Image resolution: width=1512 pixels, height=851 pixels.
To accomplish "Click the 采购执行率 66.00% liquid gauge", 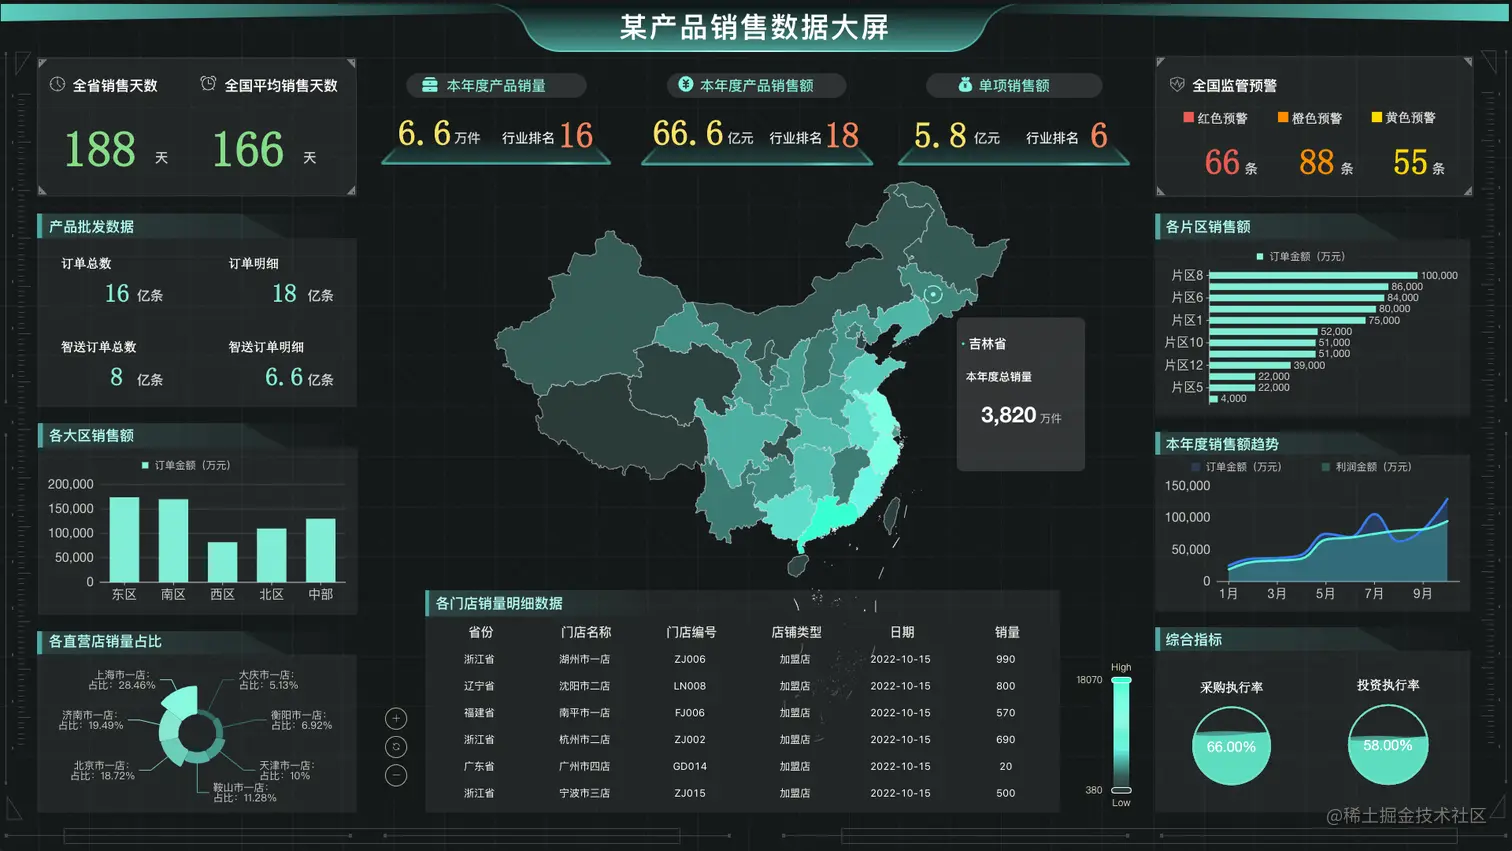I will pyautogui.click(x=1231, y=746).
